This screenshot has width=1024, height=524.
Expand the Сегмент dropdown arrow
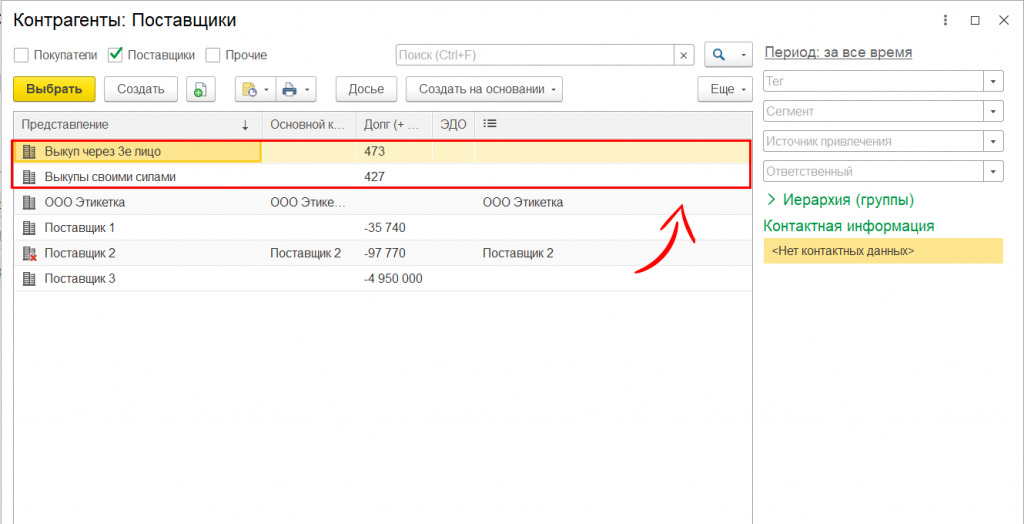tap(993, 111)
